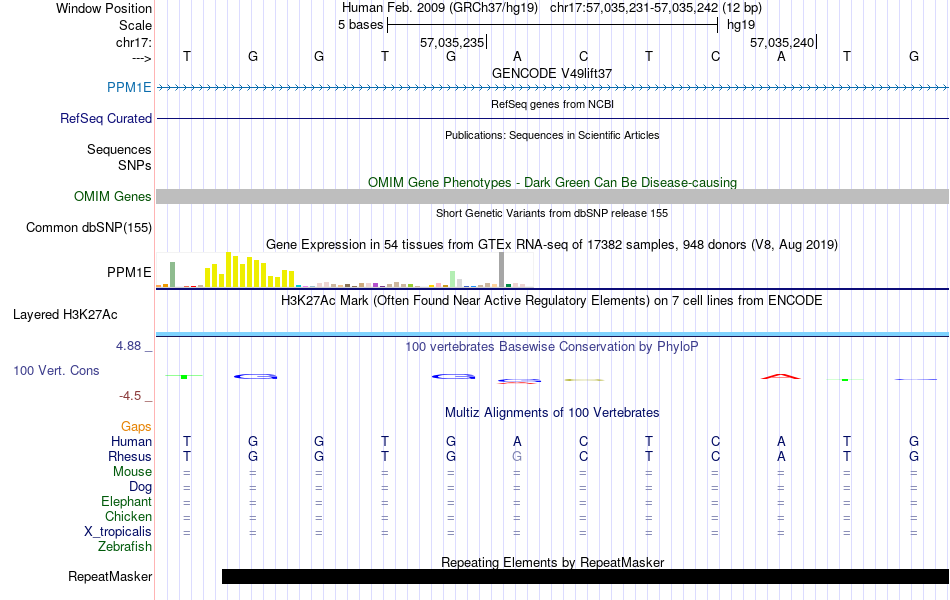The image size is (950, 600).
Task: Click the red A PhyloP conservation logo
Action: 781,376
